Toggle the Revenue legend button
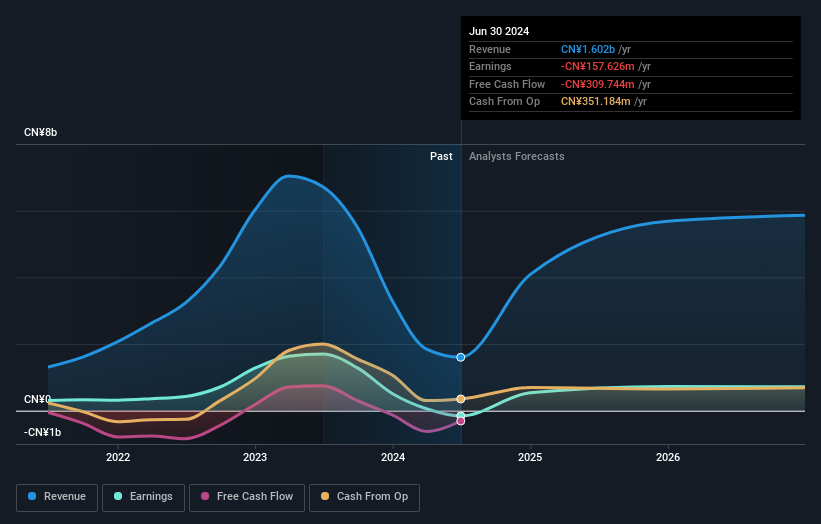 click(x=57, y=497)
